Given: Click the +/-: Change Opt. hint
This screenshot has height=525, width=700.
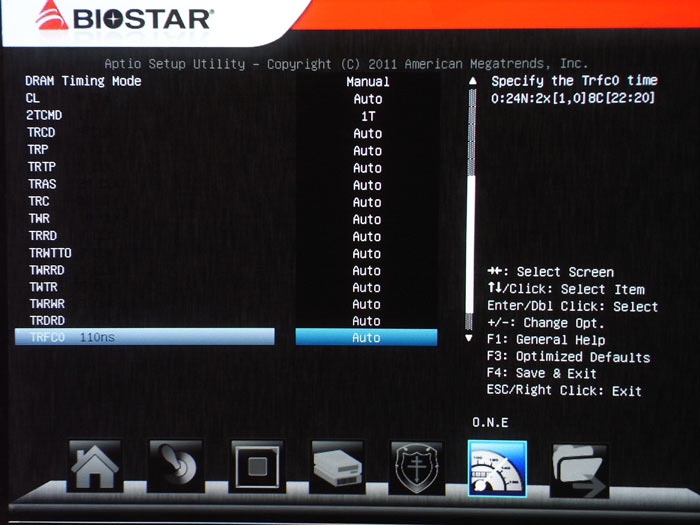Looking at the screenshot, I should tap(546, 323).
